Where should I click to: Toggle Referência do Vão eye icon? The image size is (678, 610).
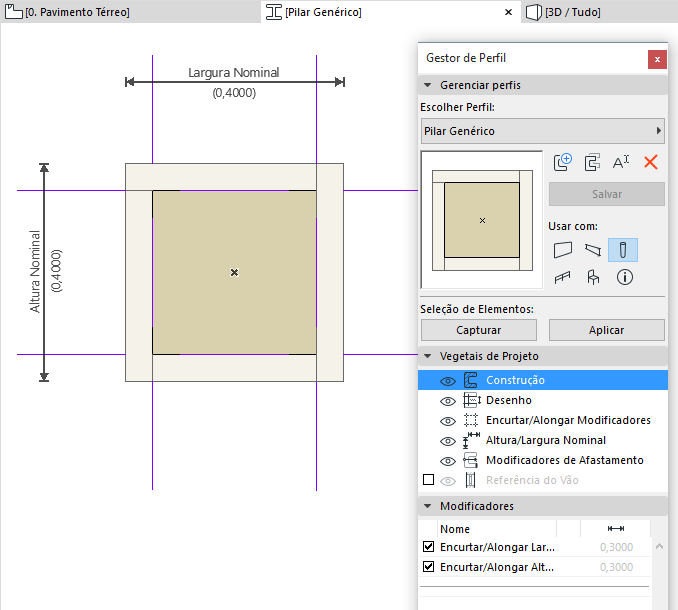click(448, 481)
